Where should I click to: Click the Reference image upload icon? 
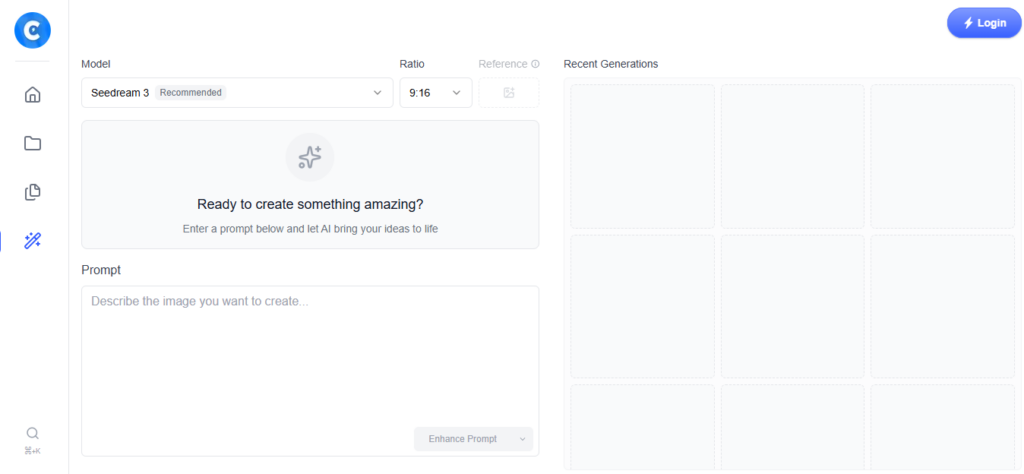click(x=509, y=93)
